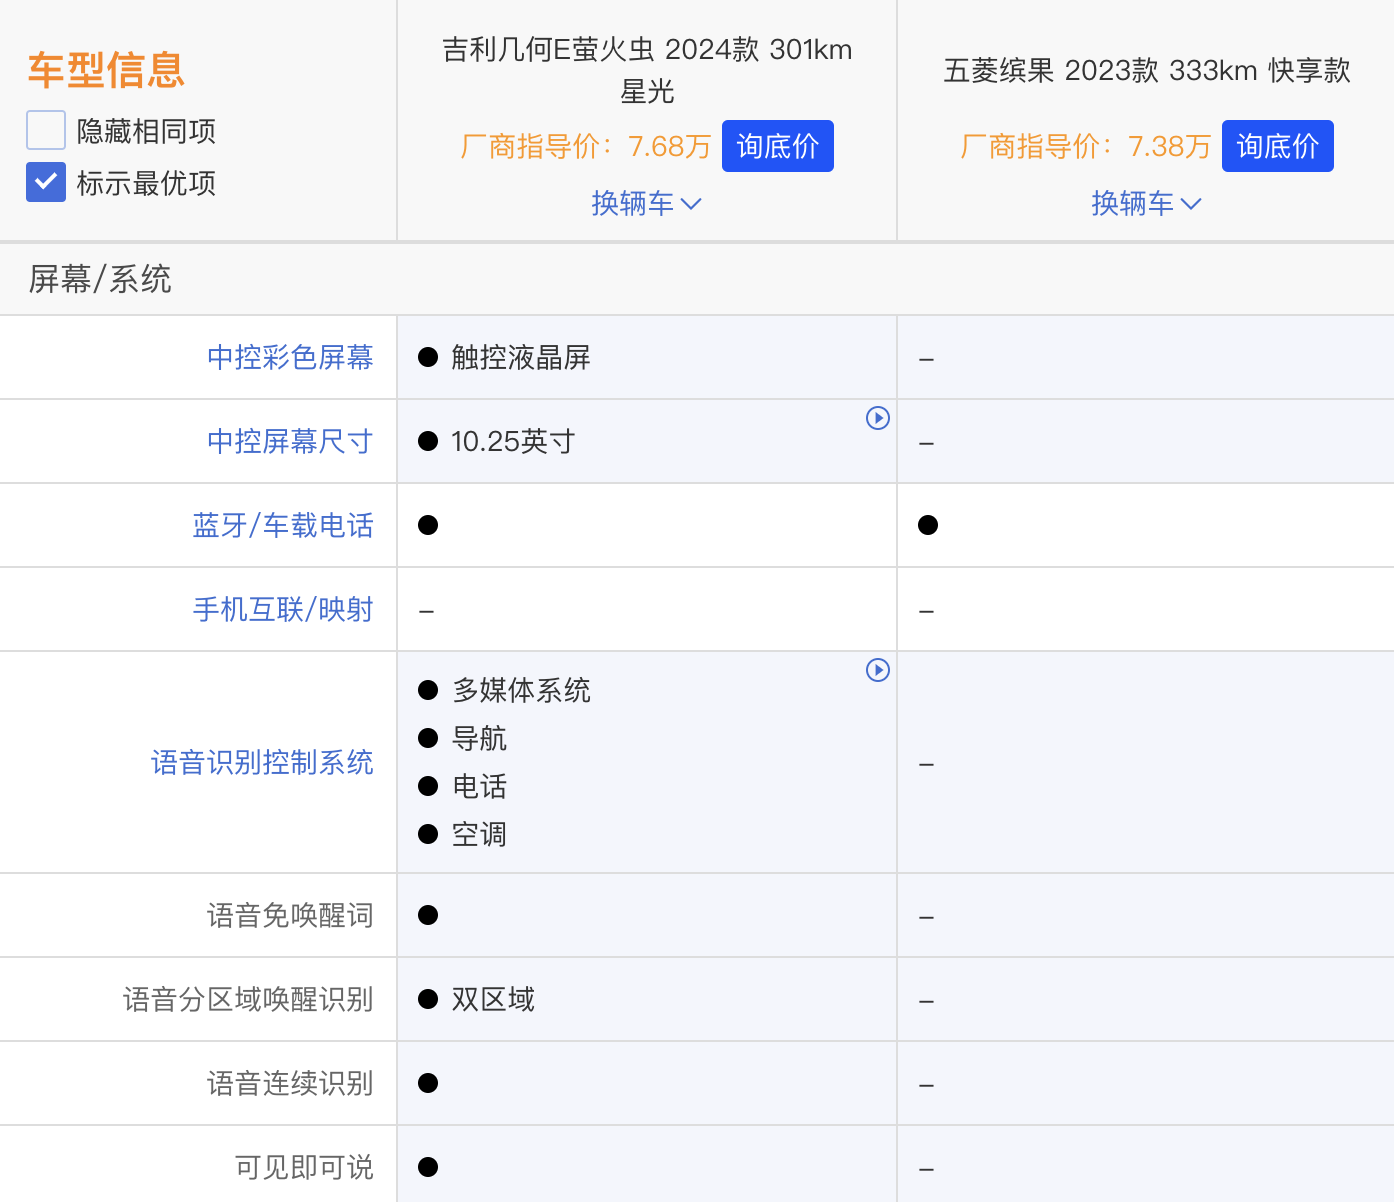Click 可见即可说 row label

(304, 1167)
